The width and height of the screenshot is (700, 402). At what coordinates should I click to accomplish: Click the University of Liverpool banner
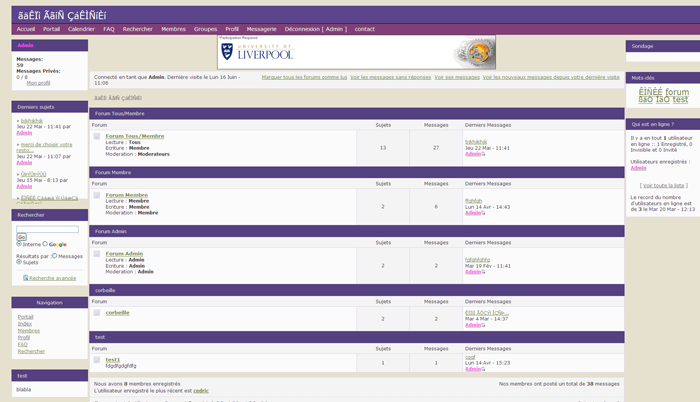click(356, 52)
